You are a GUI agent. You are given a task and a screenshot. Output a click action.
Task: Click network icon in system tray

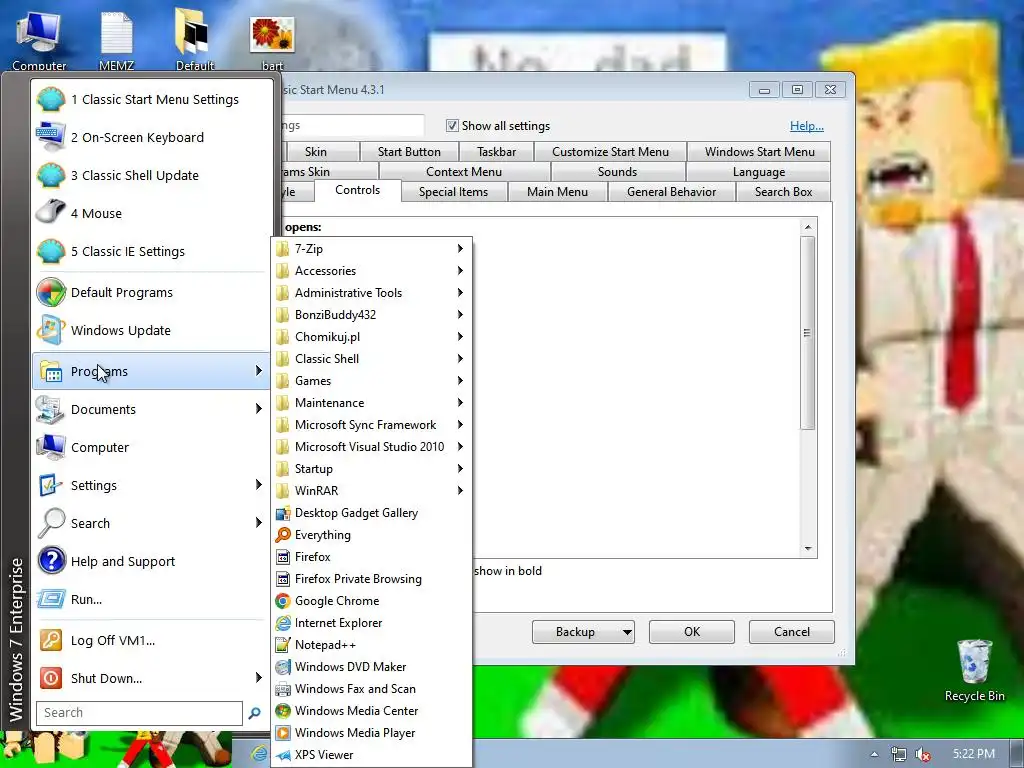click(899, 754)
